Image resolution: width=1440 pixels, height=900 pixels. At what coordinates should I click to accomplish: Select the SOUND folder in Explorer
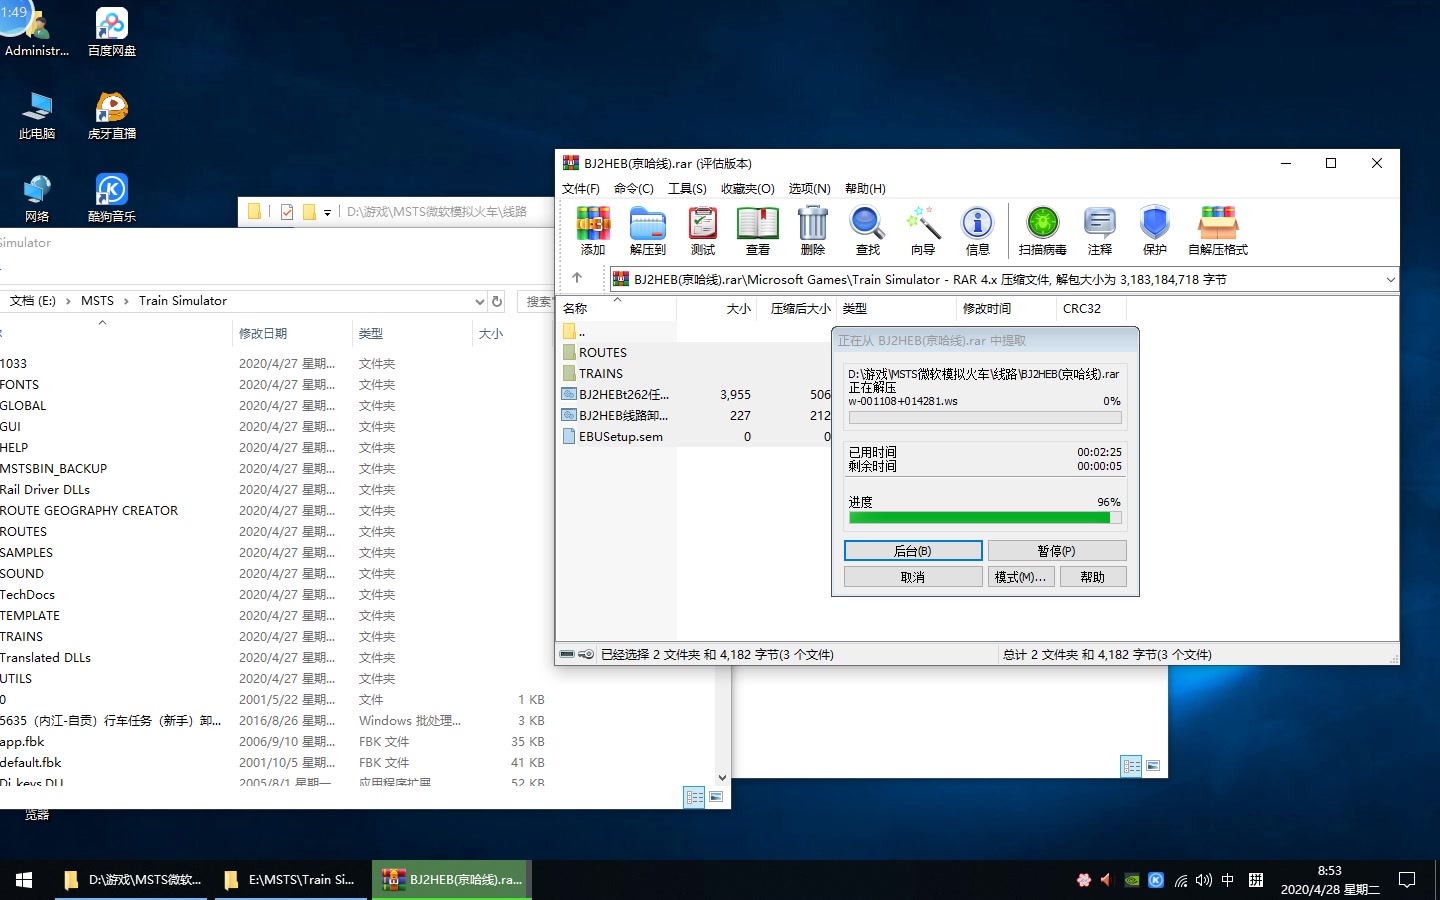(x=22, y=574)
